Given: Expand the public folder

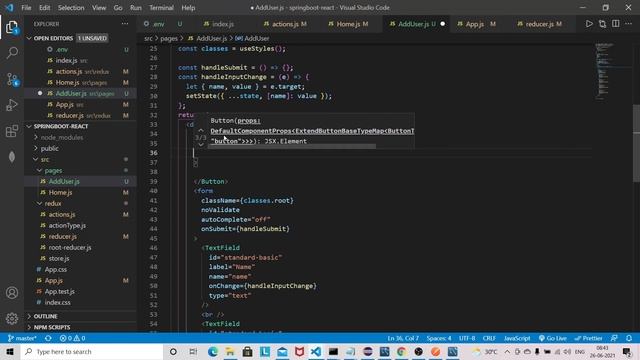Looking at the screenshot, I should coord(49,149).
